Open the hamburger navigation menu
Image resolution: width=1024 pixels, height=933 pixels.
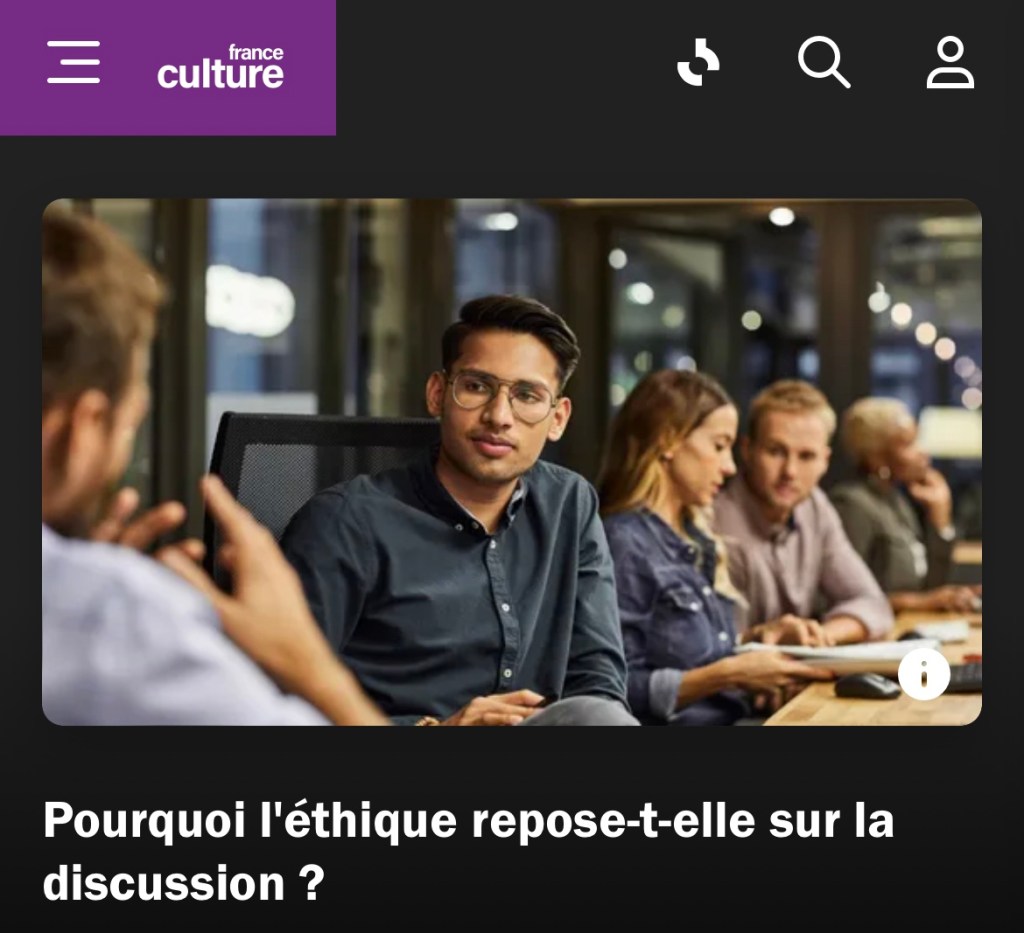(74, 62)
